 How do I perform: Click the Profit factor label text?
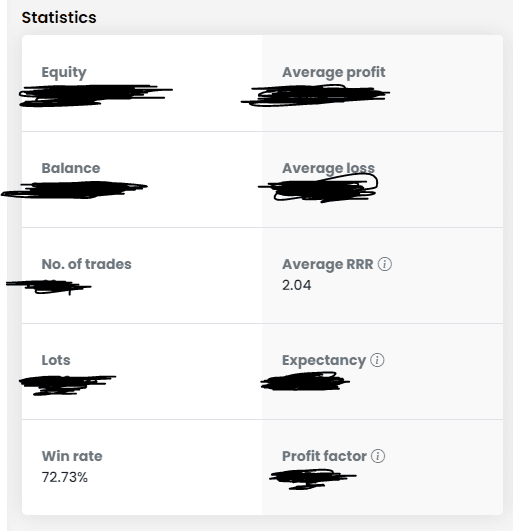click(324, 456)
